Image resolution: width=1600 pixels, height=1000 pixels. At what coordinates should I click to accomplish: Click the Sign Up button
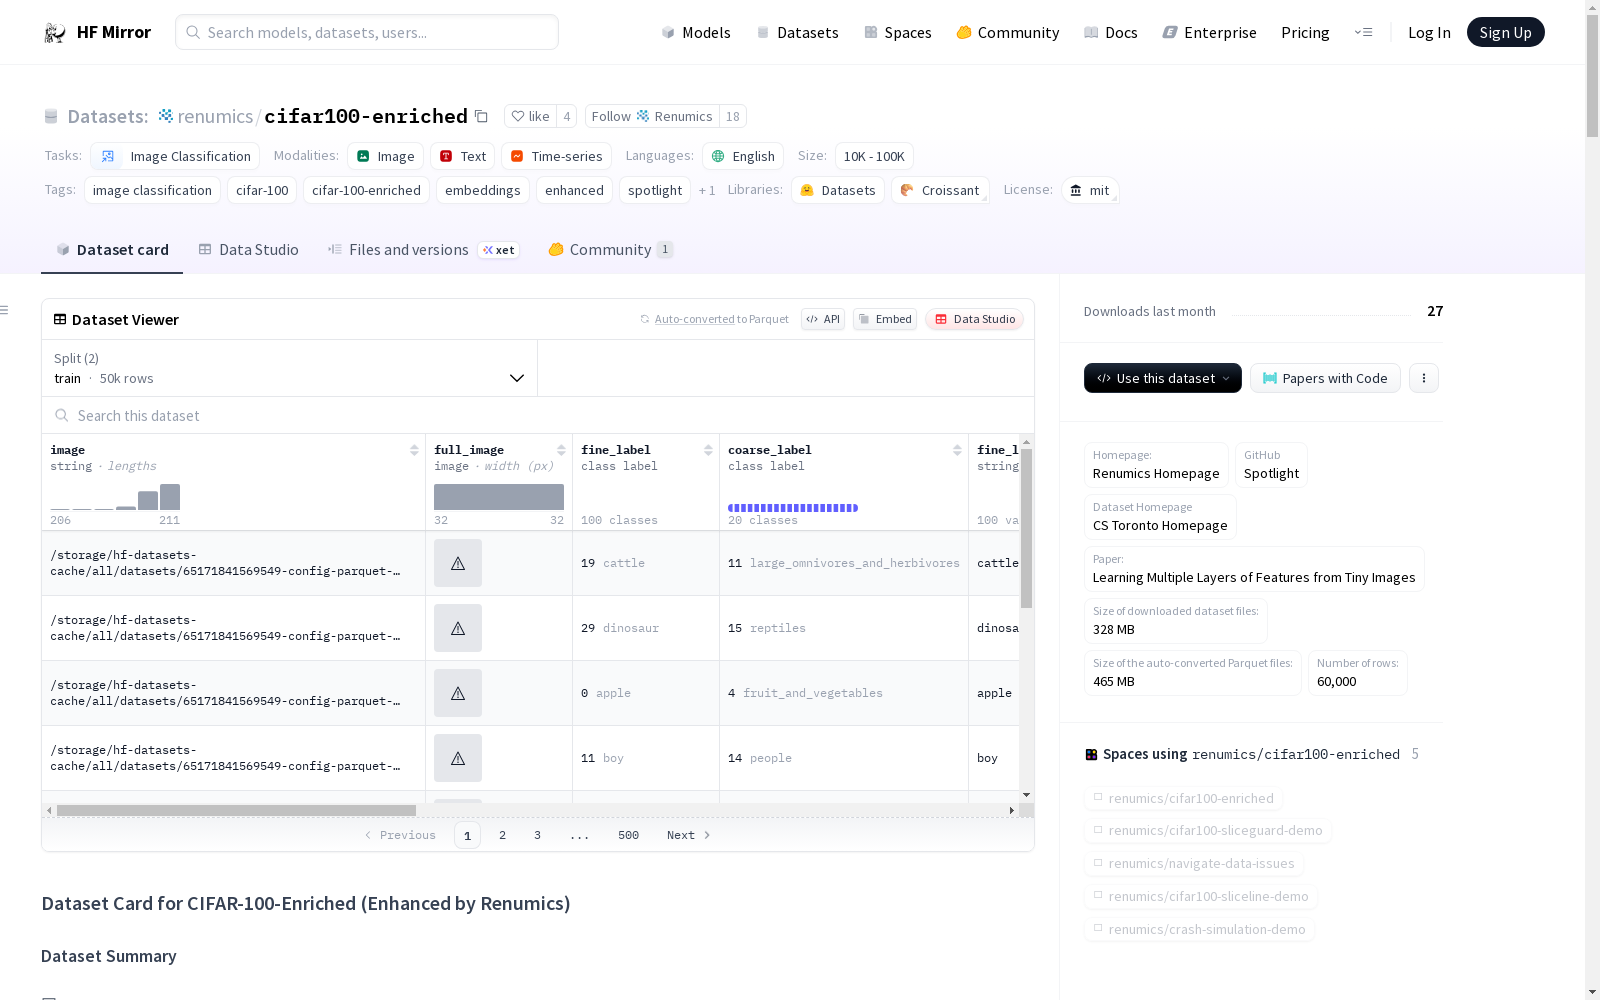(x=1505, y=32)
